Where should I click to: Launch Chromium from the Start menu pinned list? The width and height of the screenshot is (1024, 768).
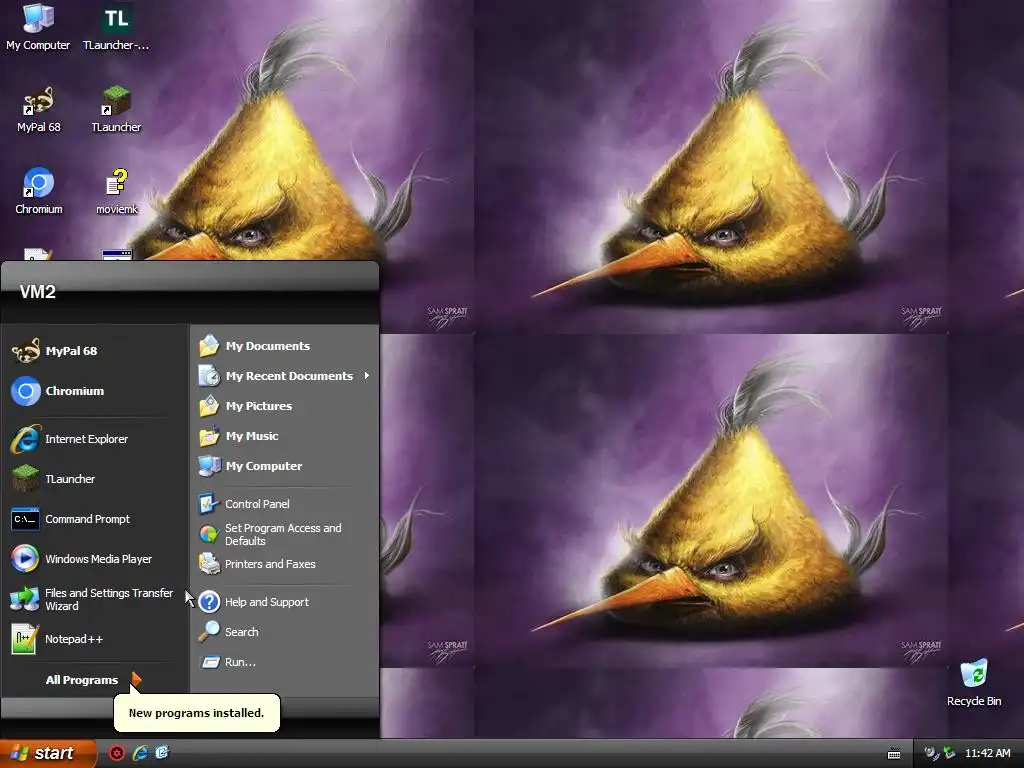[95, 391]
